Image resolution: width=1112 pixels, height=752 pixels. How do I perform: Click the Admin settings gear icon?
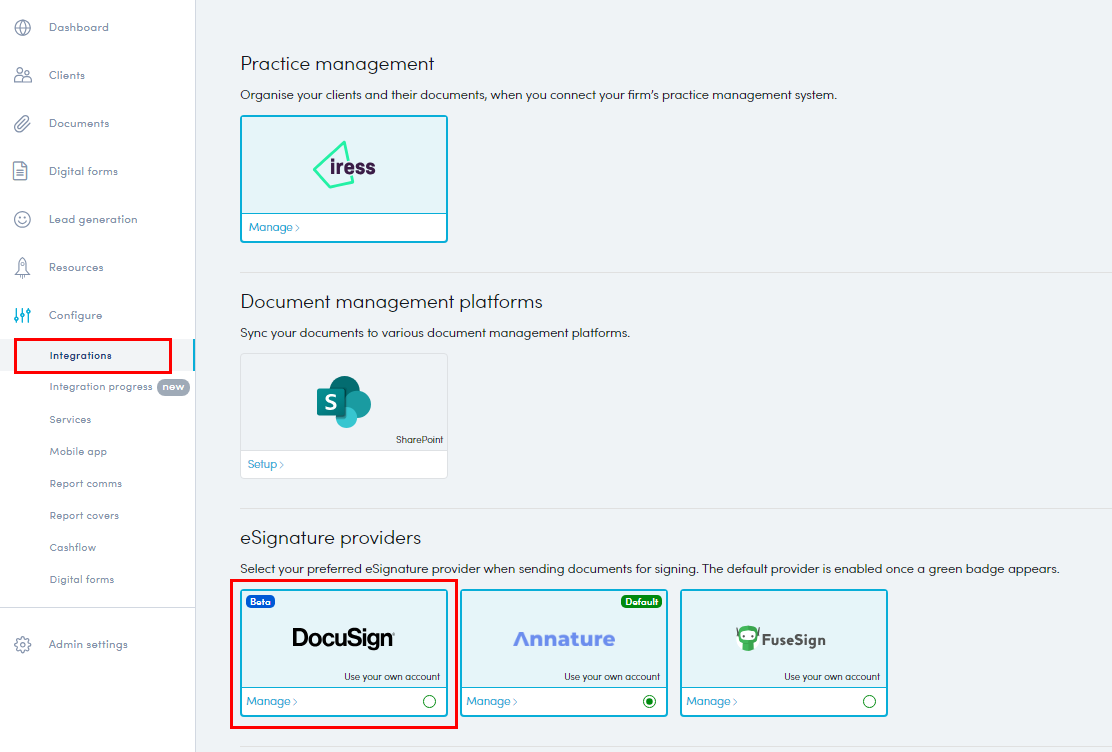22,645
